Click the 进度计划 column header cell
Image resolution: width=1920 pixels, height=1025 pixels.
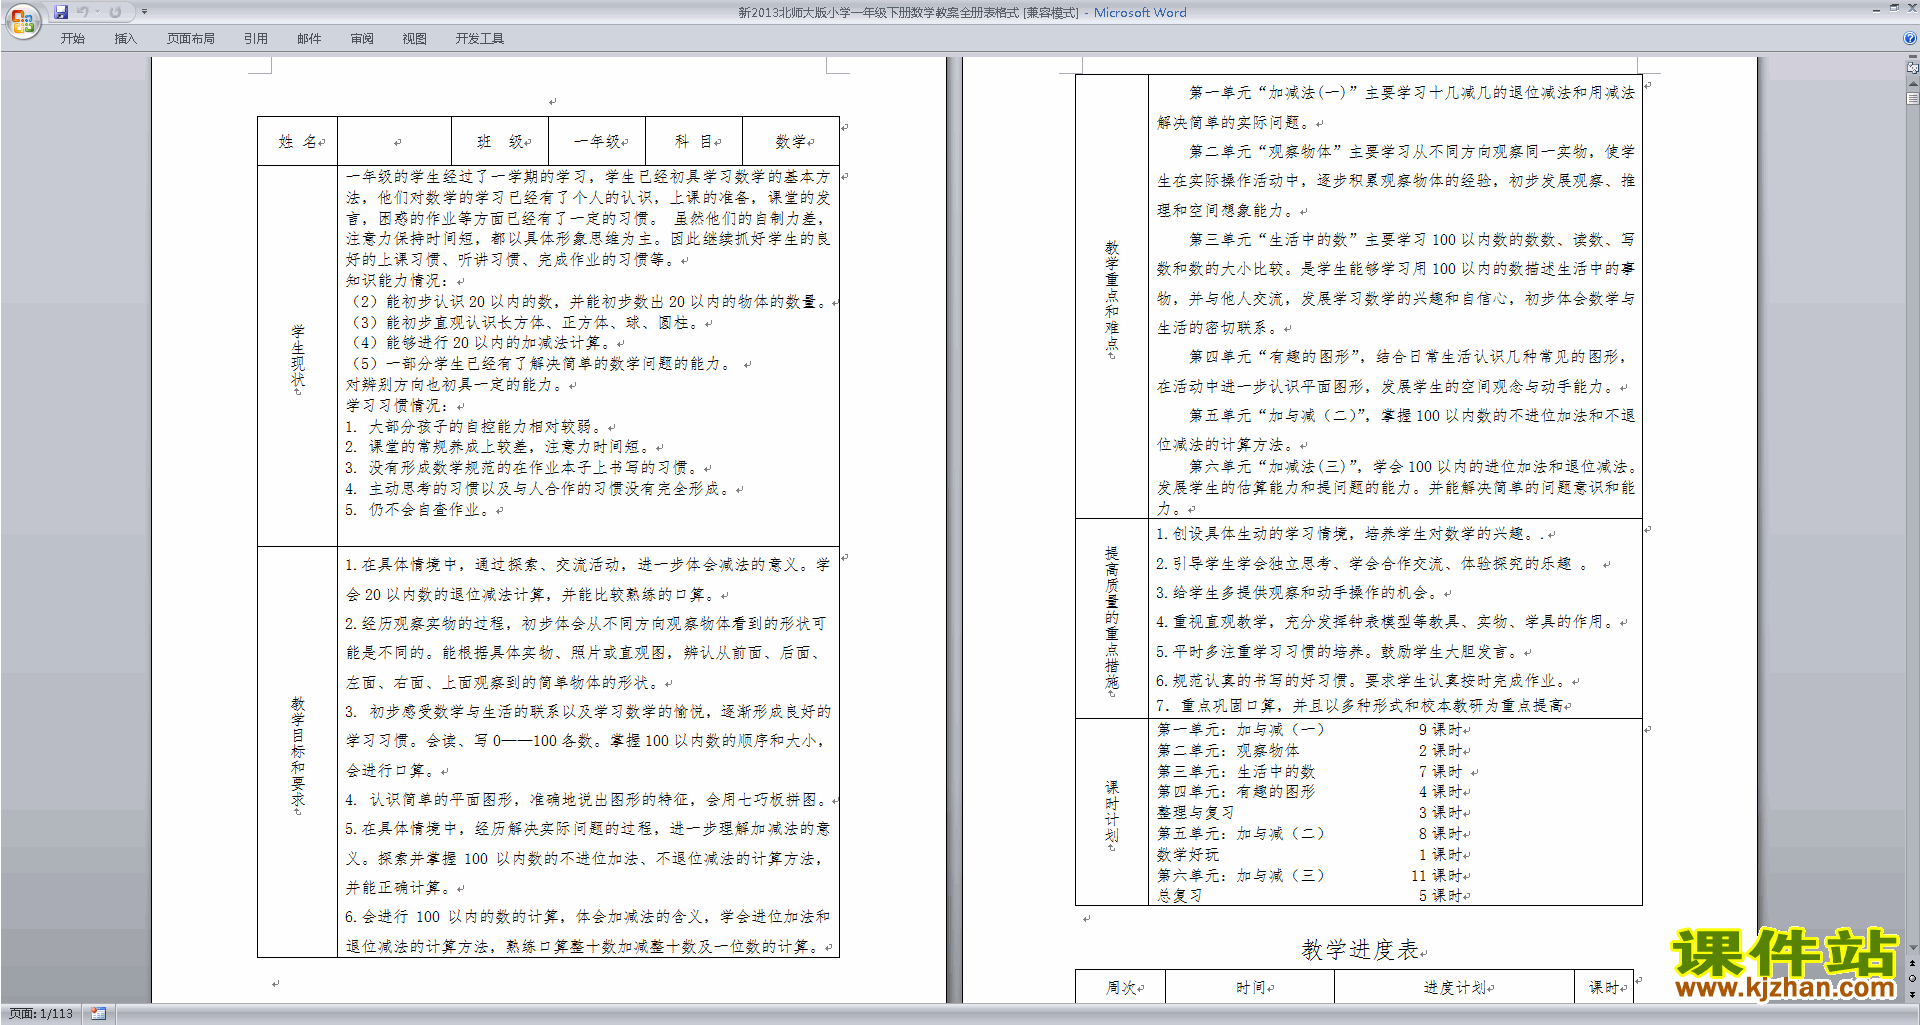pyautogui.click(x=1455, y=987)
